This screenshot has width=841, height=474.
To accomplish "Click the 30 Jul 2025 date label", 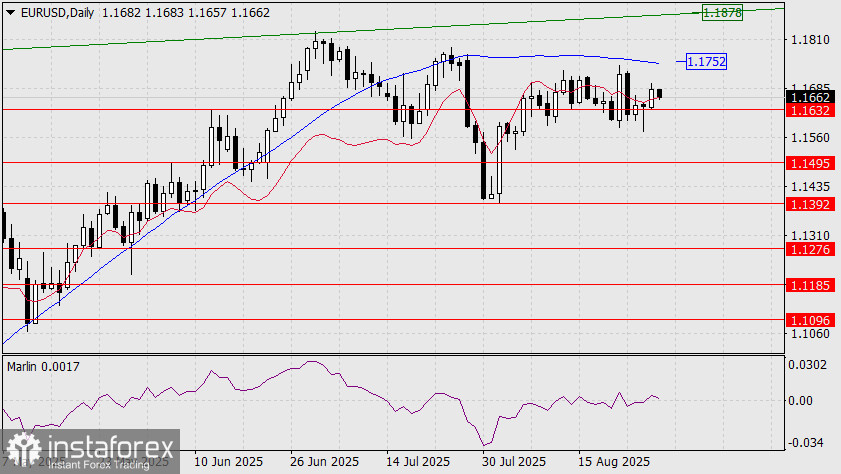I will tap(513, 462).
